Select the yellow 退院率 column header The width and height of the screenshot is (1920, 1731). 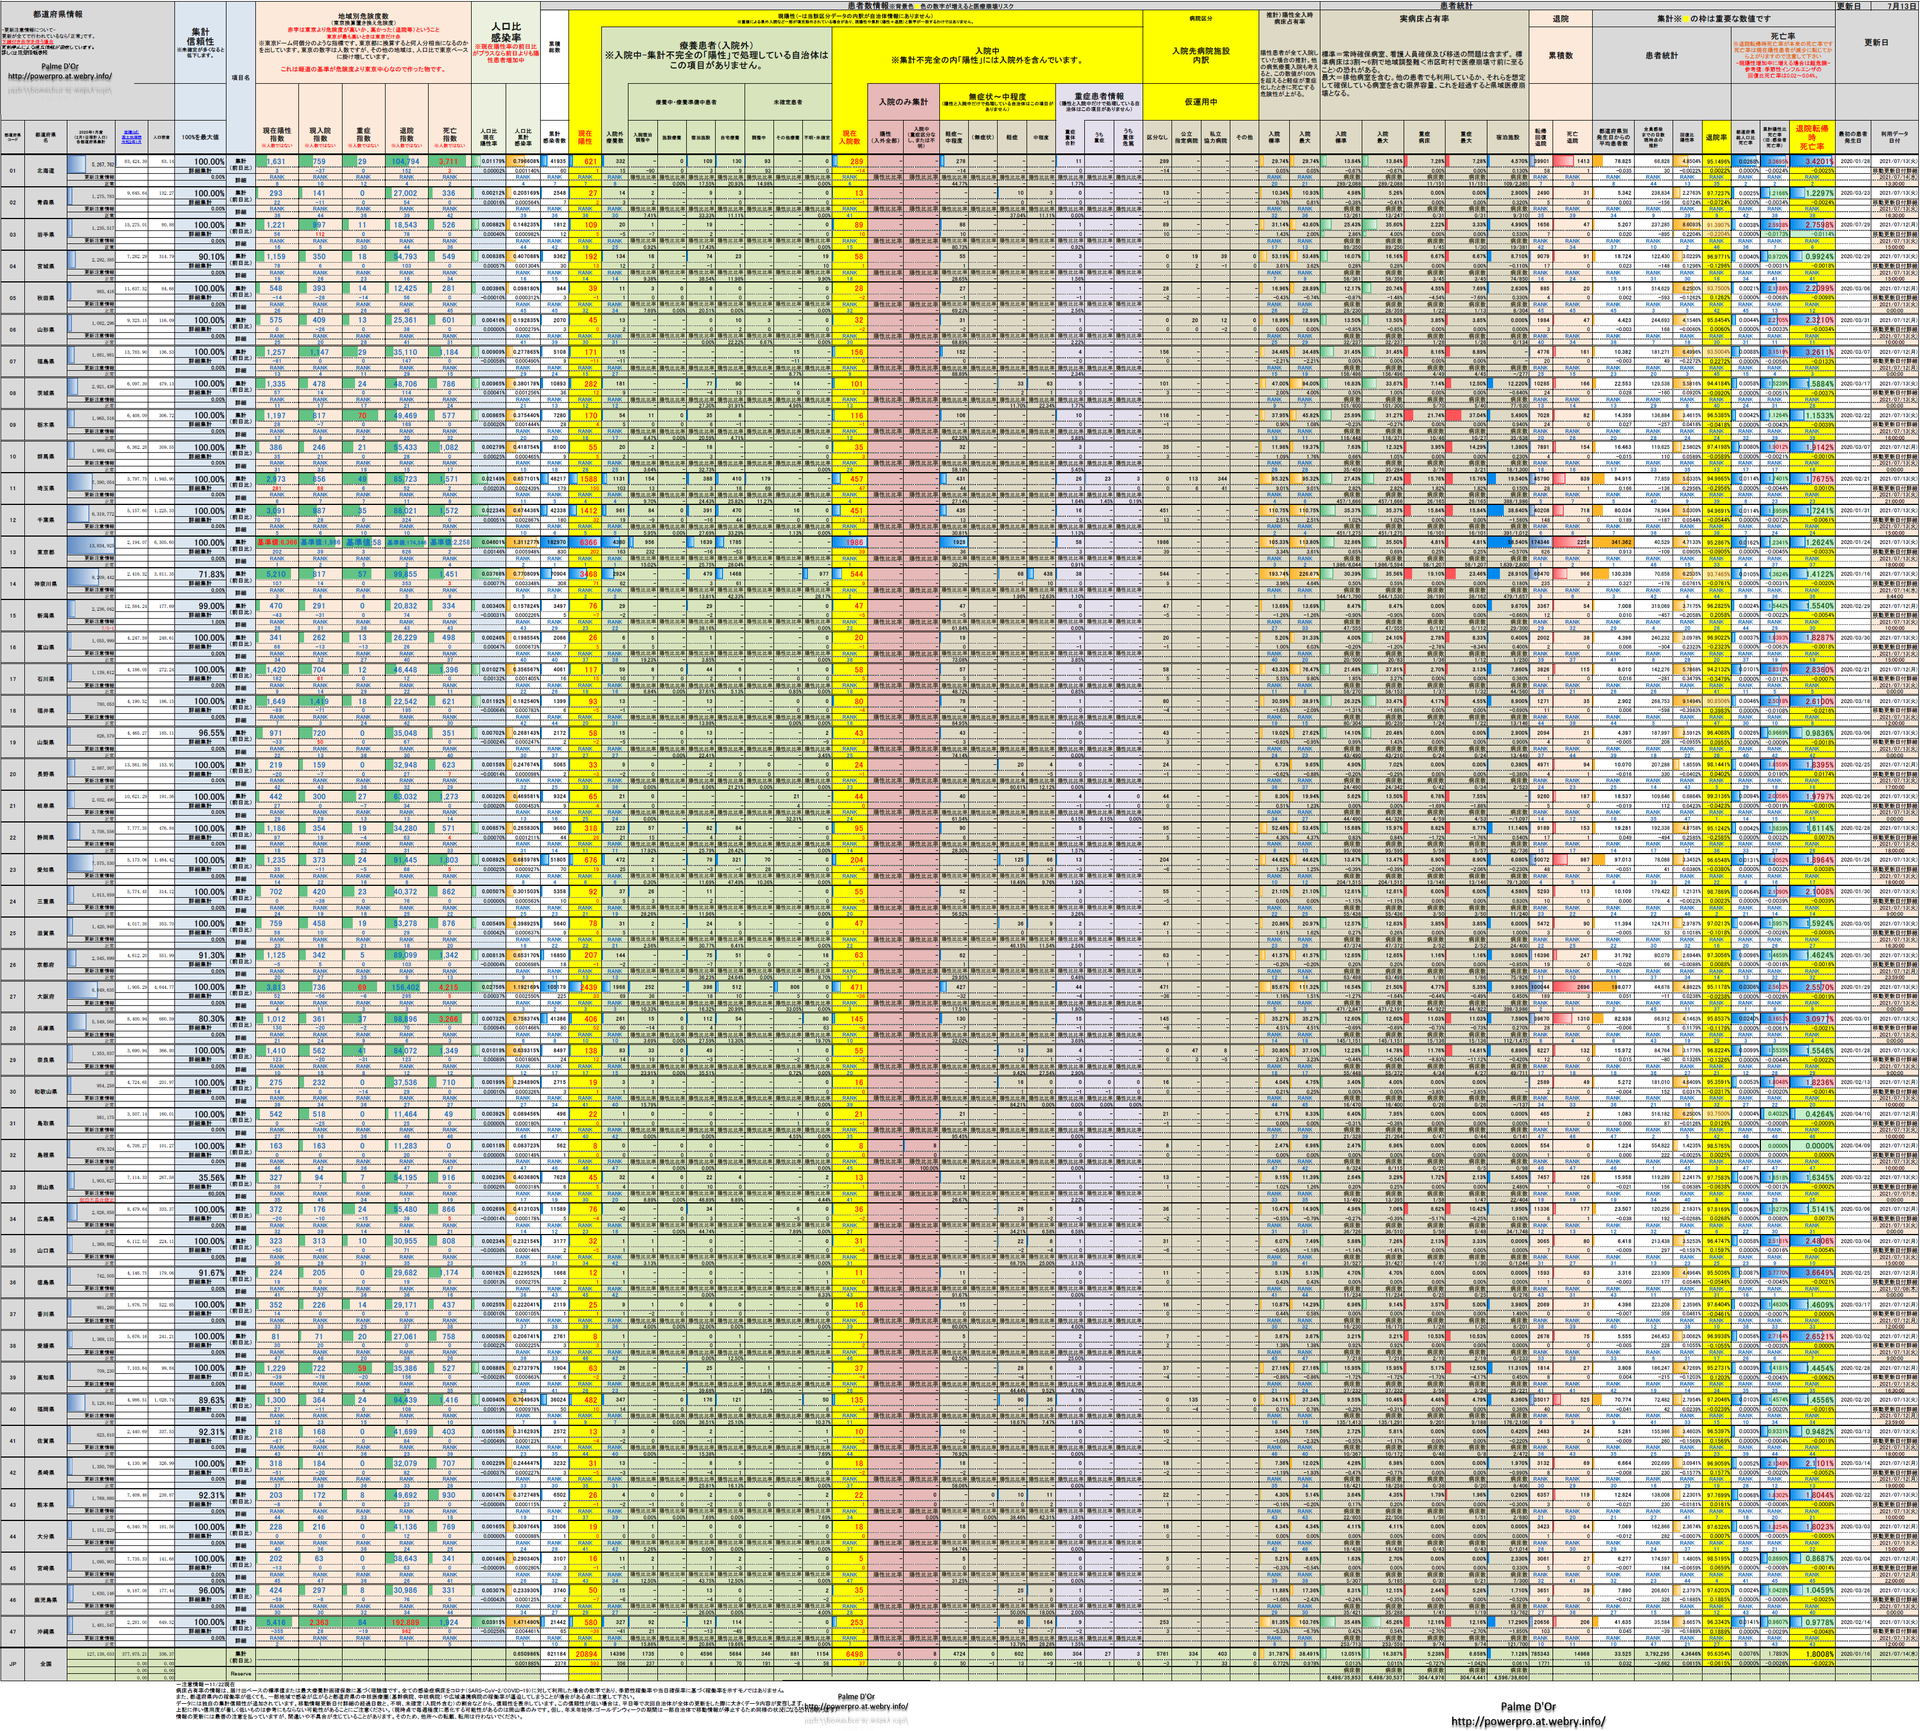1716,137
